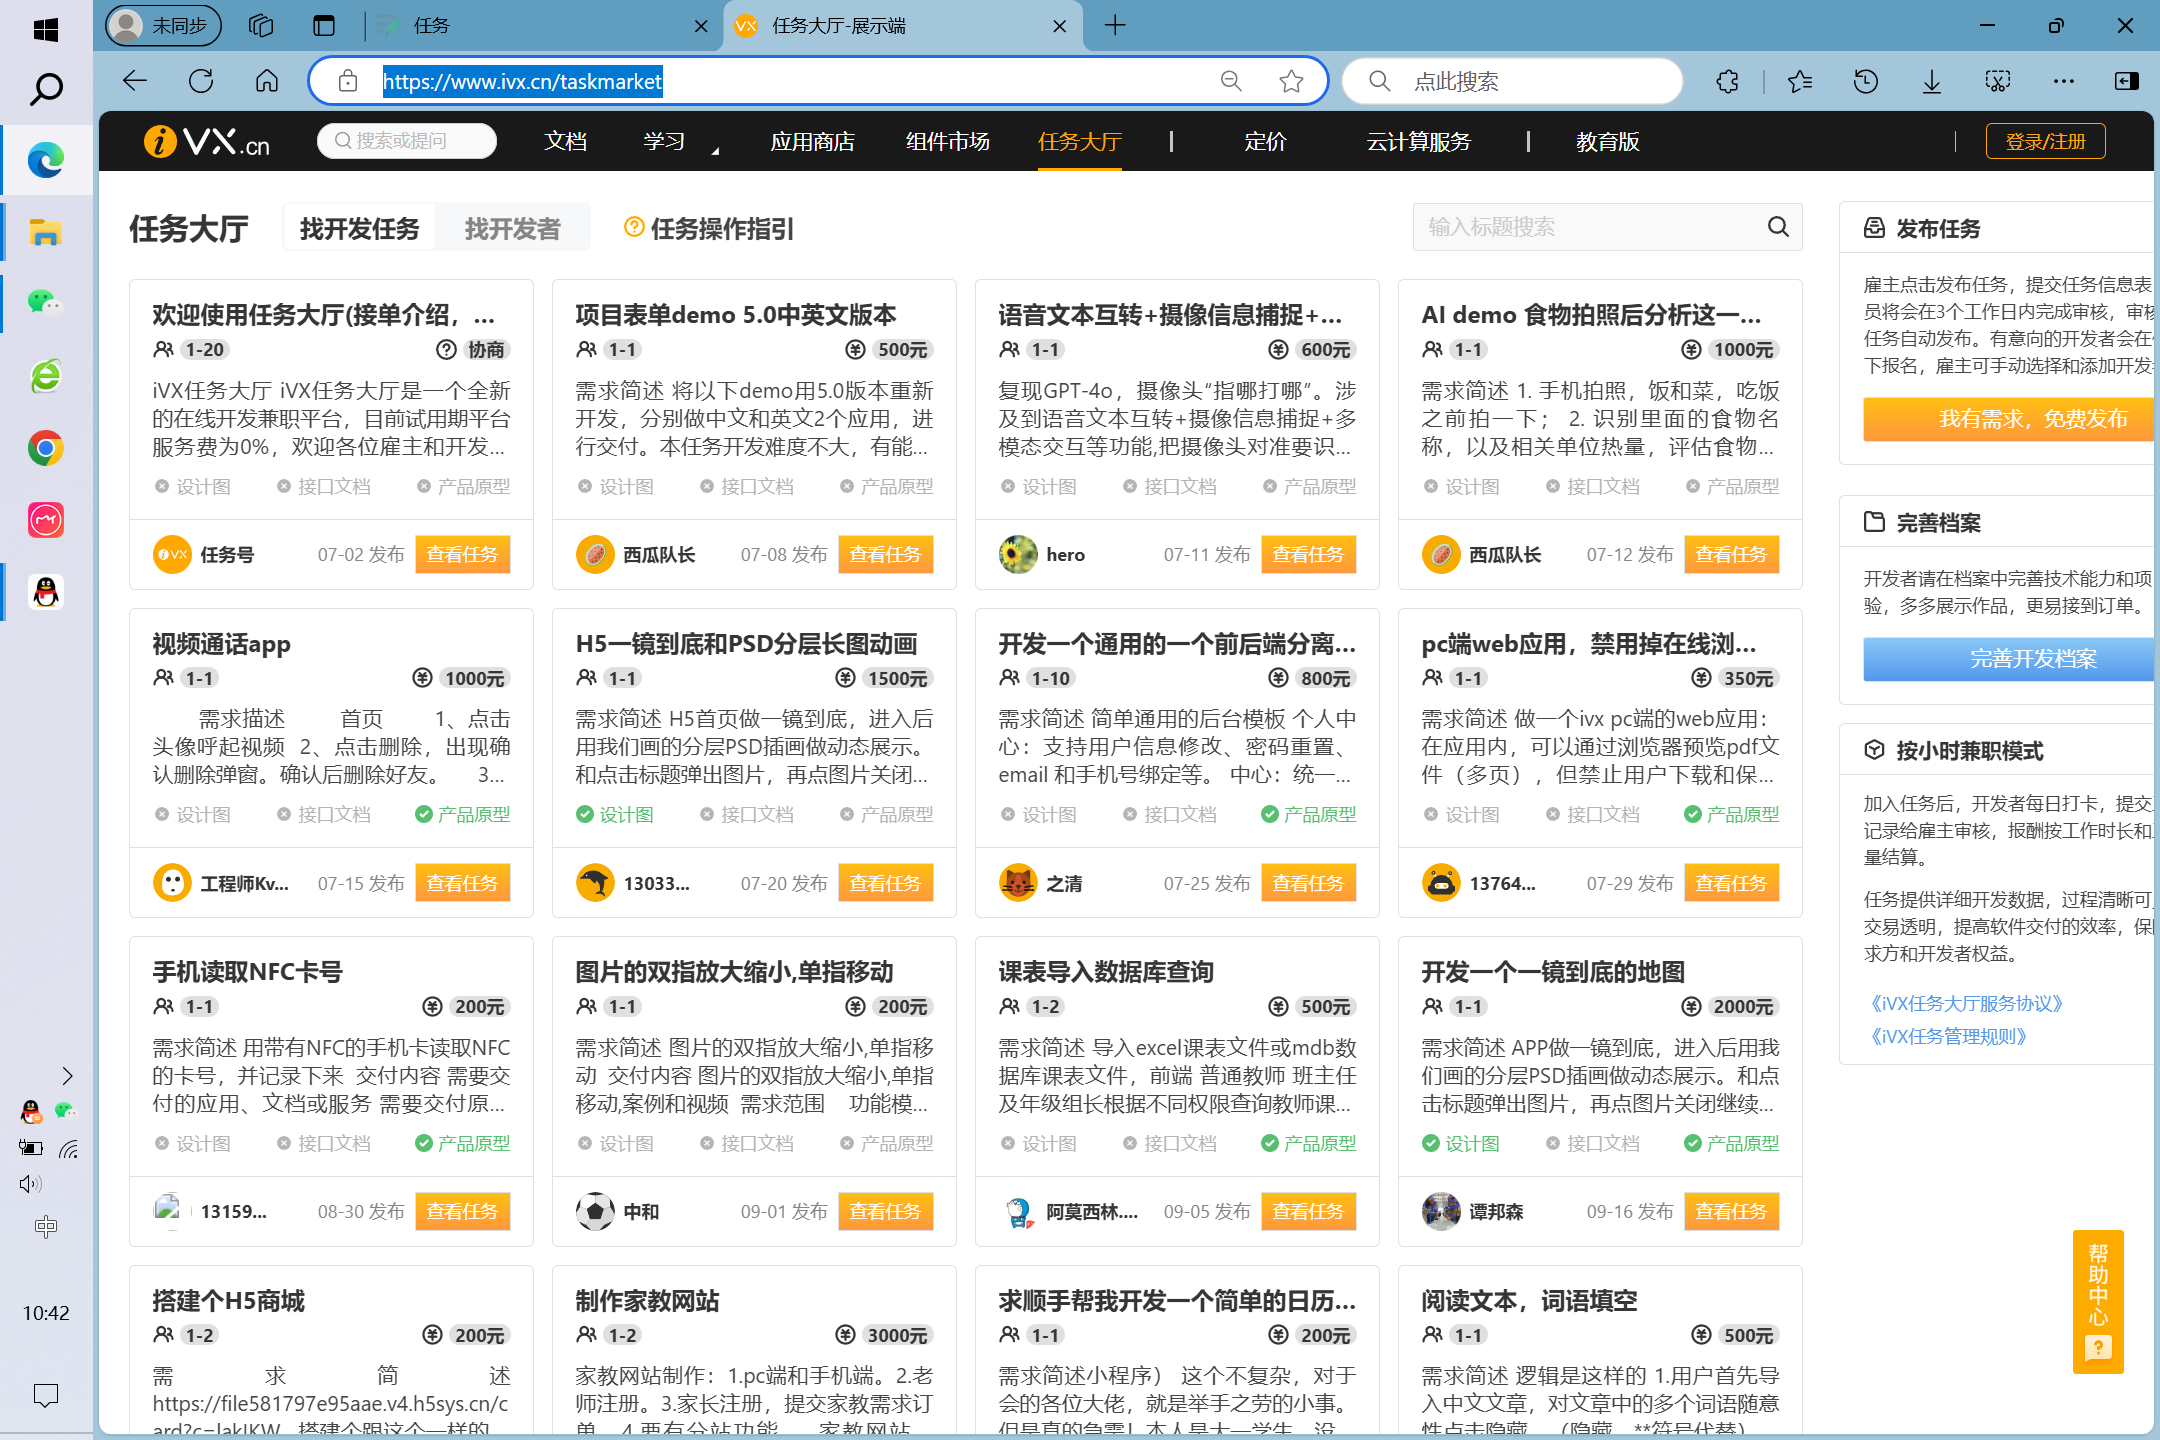Click the zoom magnifier in address bar
Image resolution: width=2160 pixels, height=1440 pixels.
(x=1231, y=81)
